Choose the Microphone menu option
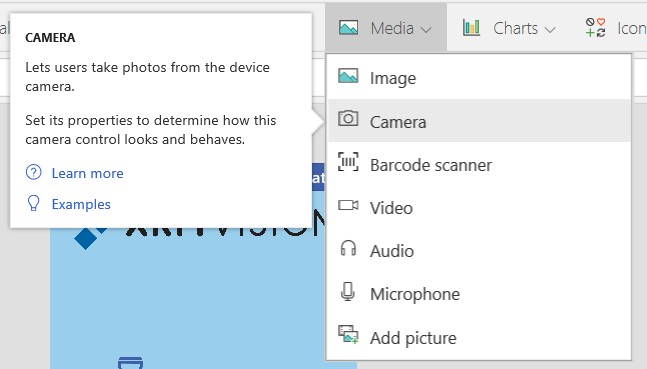The width and height of the screenshot is (647, 369). coord(479,294)
